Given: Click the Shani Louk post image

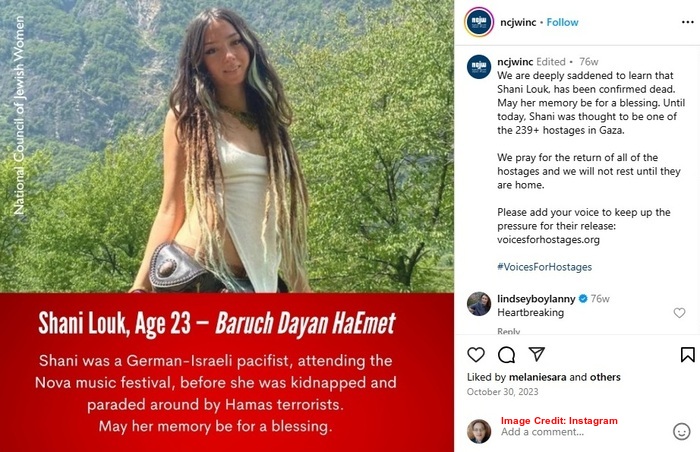Looking at the screenshot, I should click(x=227, y=226).
